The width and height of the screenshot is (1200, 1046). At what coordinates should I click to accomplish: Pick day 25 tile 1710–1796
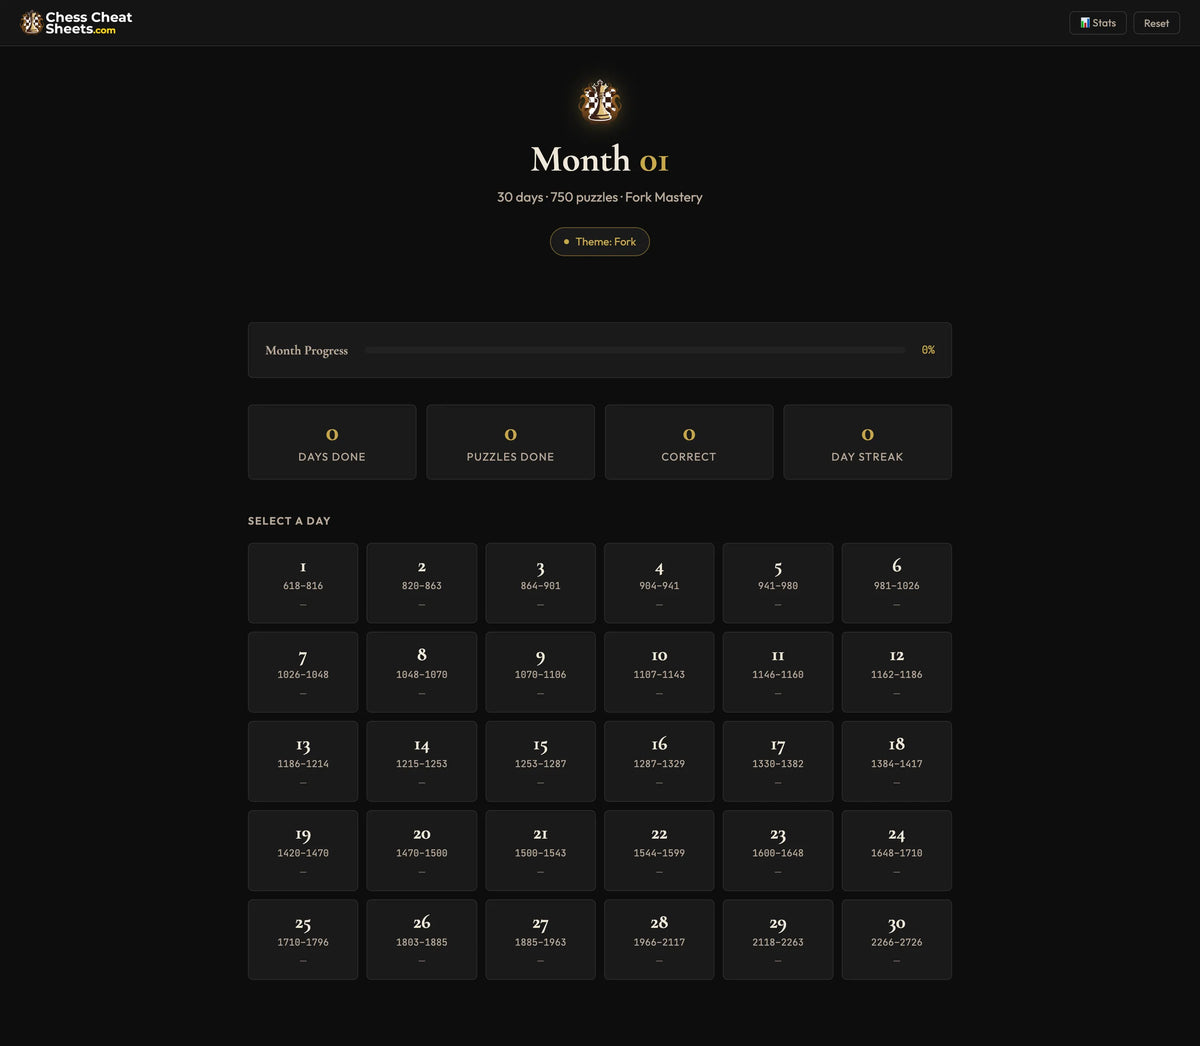[x=303, y=939]
